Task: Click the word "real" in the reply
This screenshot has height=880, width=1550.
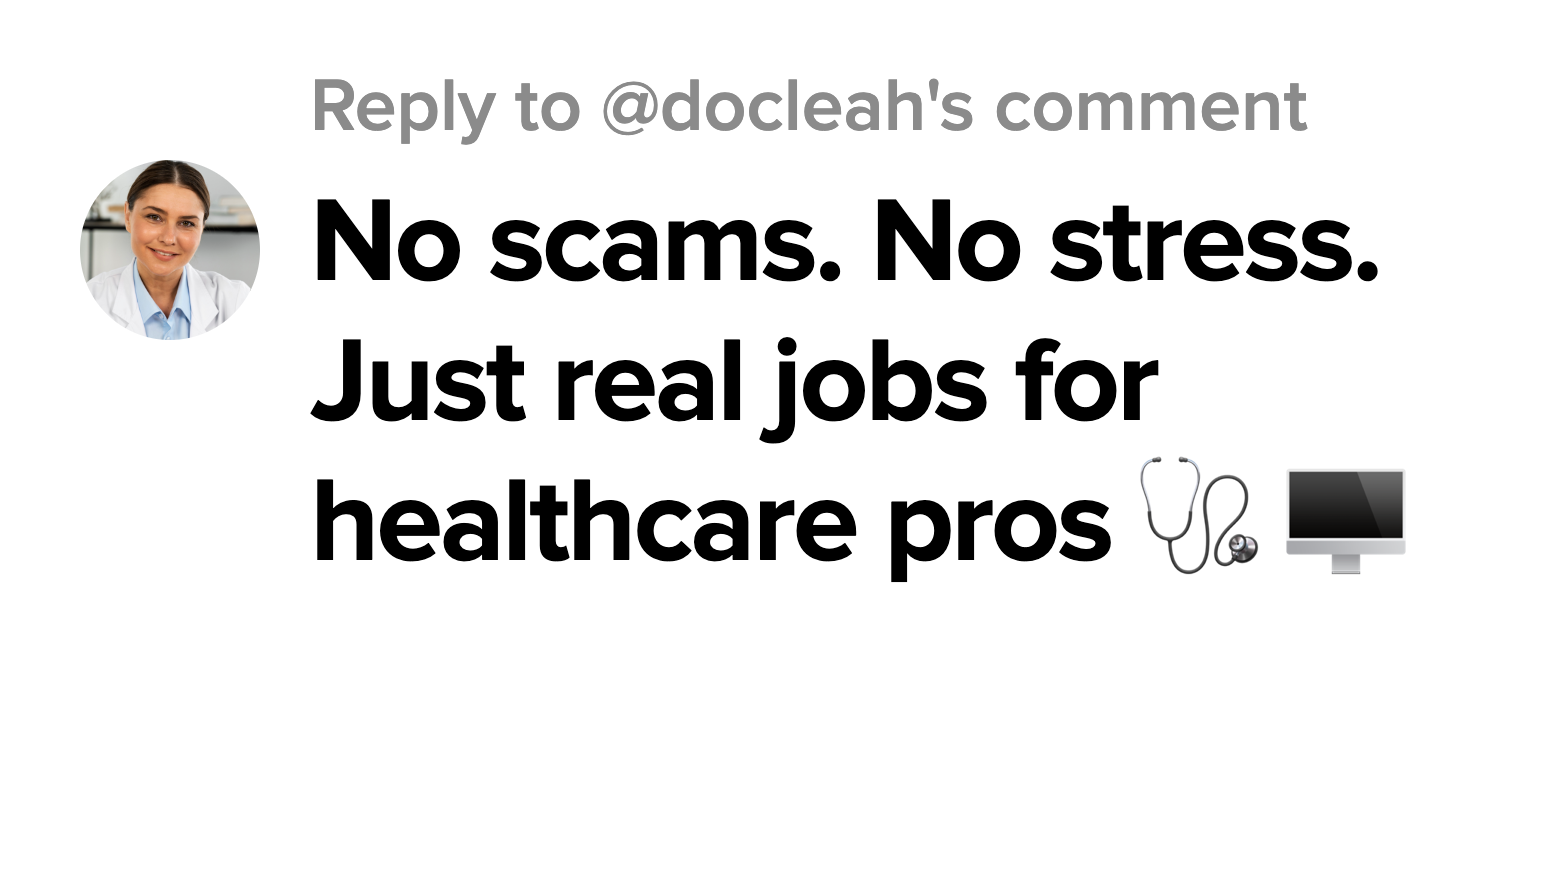Action: 650,380
